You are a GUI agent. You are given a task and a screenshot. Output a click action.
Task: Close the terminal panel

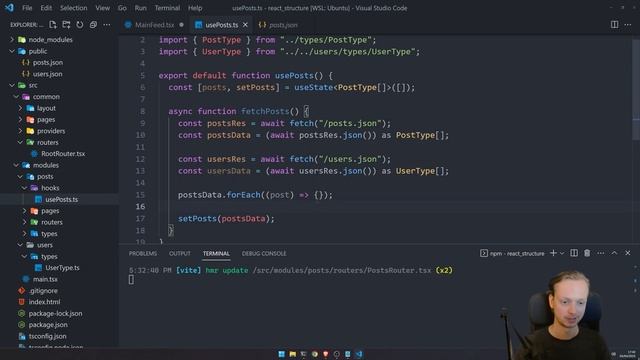[628, 253]
